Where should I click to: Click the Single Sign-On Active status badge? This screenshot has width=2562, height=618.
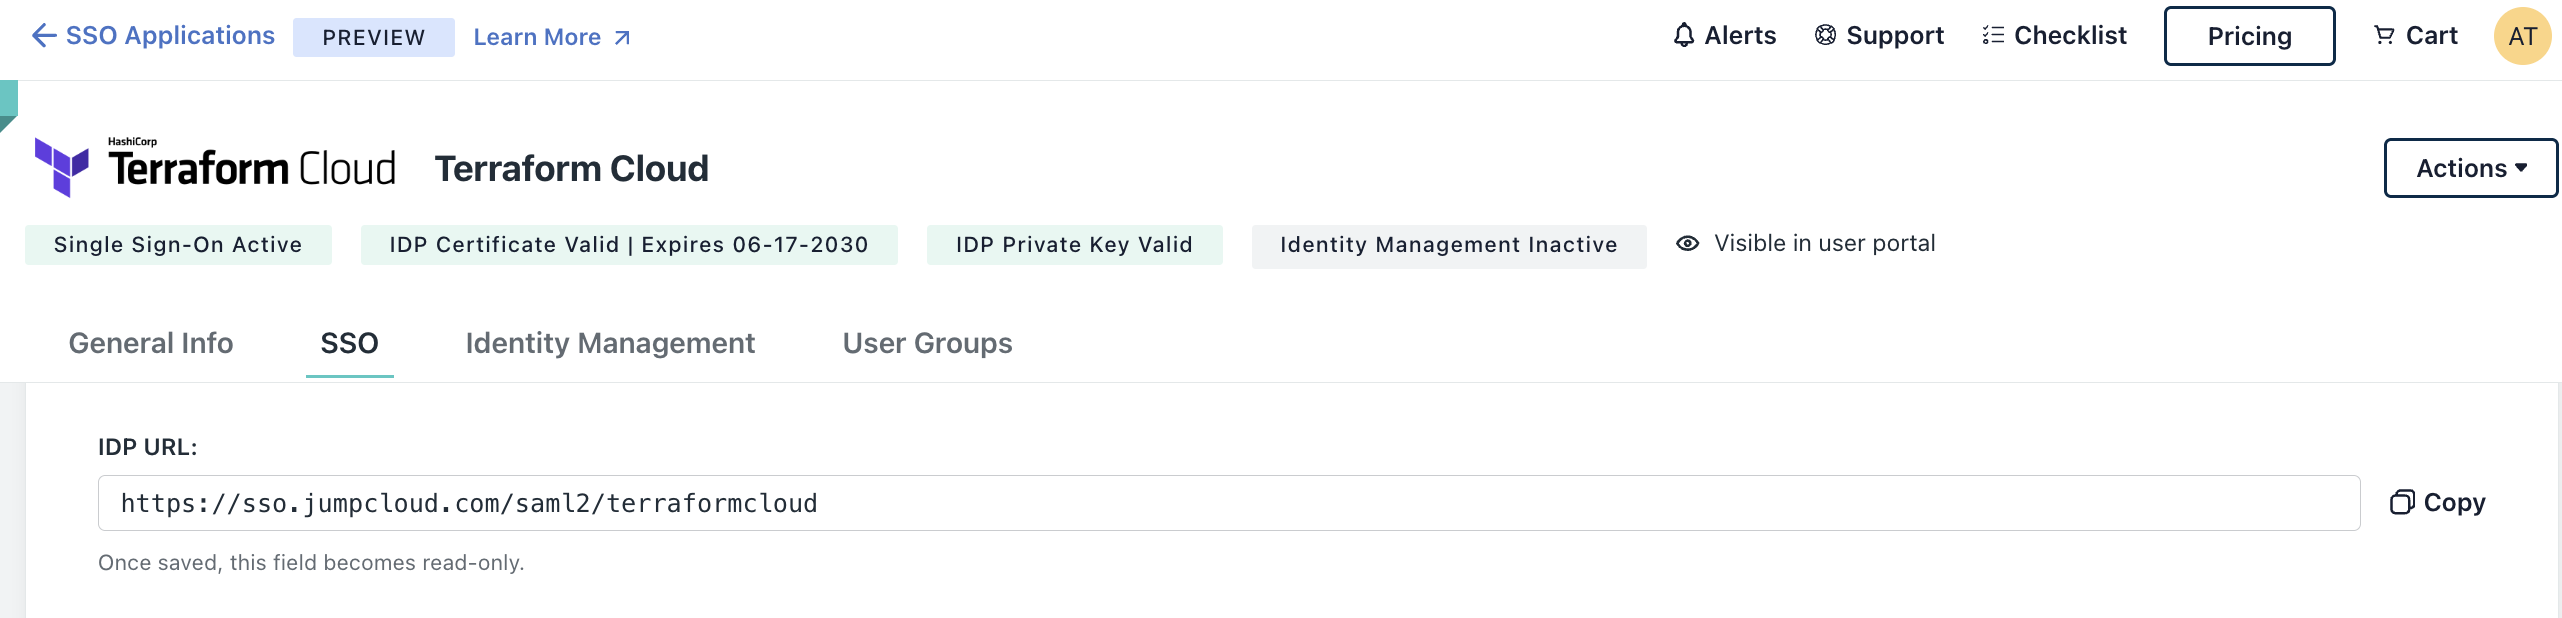pyautogui.click(x=178, y=245)
